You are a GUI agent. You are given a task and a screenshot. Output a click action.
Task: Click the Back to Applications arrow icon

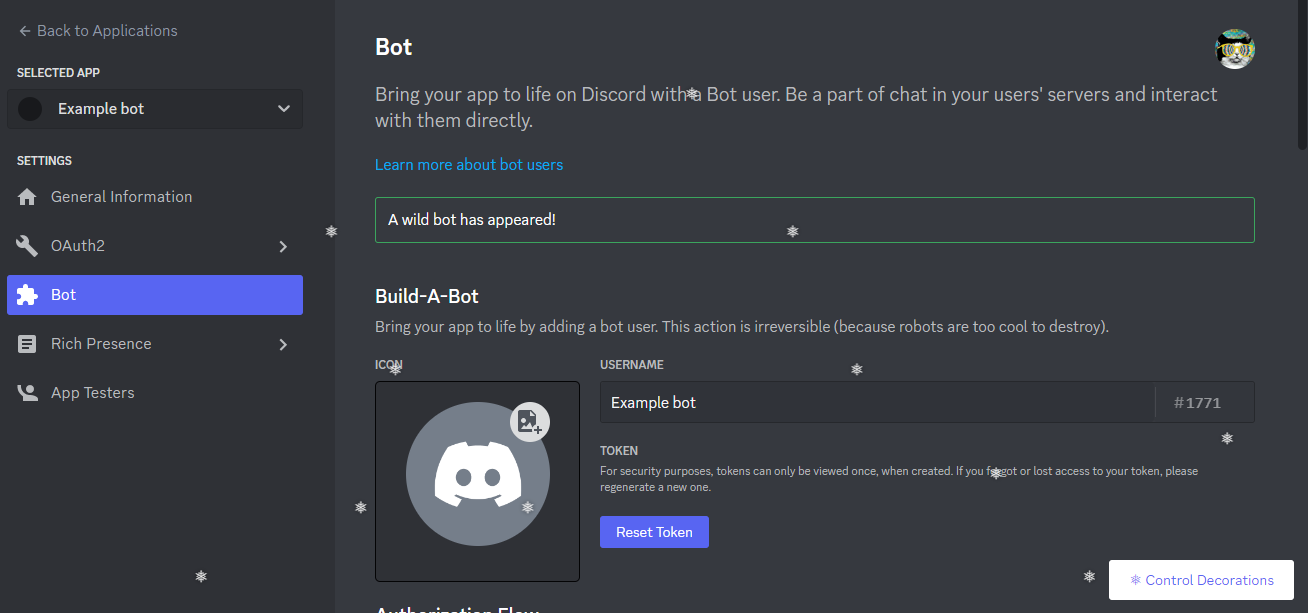coord(24,31)
